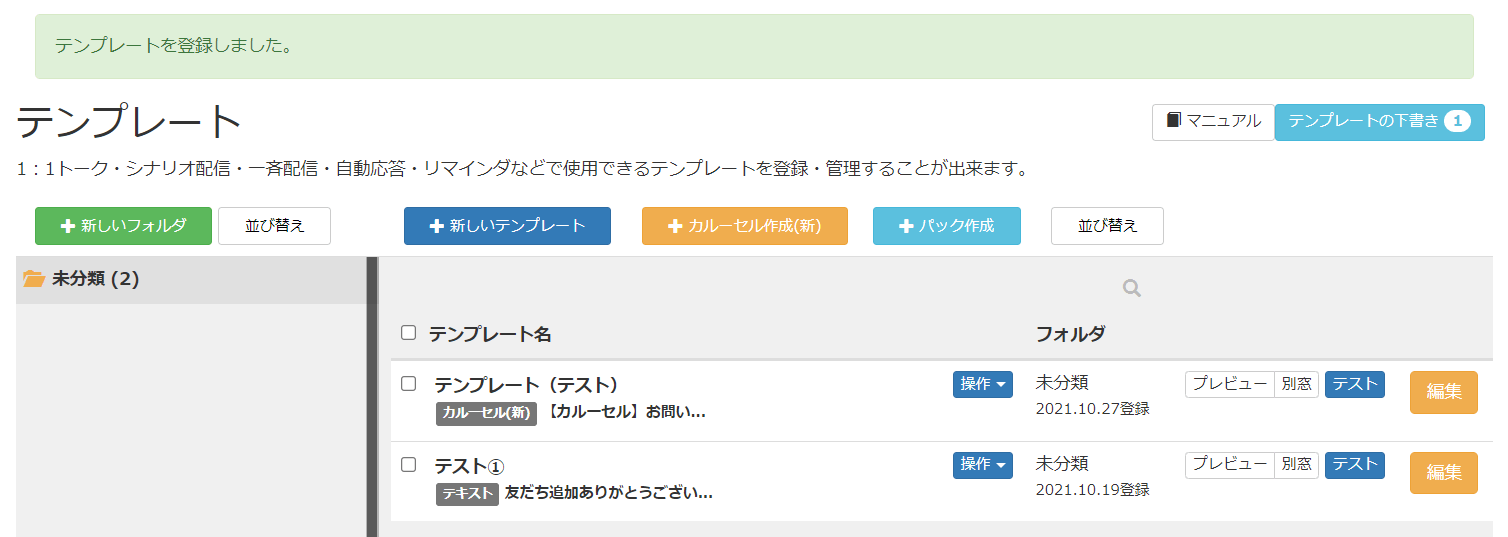This screenshot has height=537, width=1508.
Task: Click the draft count badge 1
Action: coord(1457,122)
